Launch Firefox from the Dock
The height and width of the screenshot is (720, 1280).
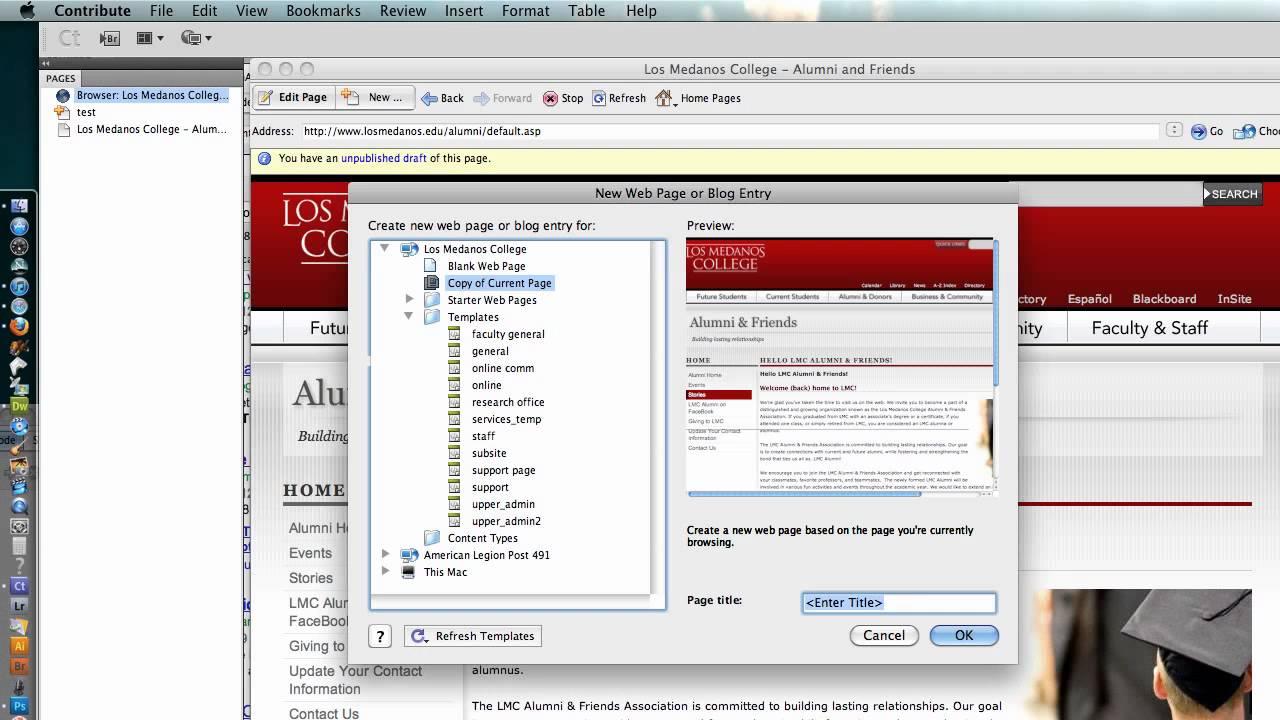(x=19, y=326)
